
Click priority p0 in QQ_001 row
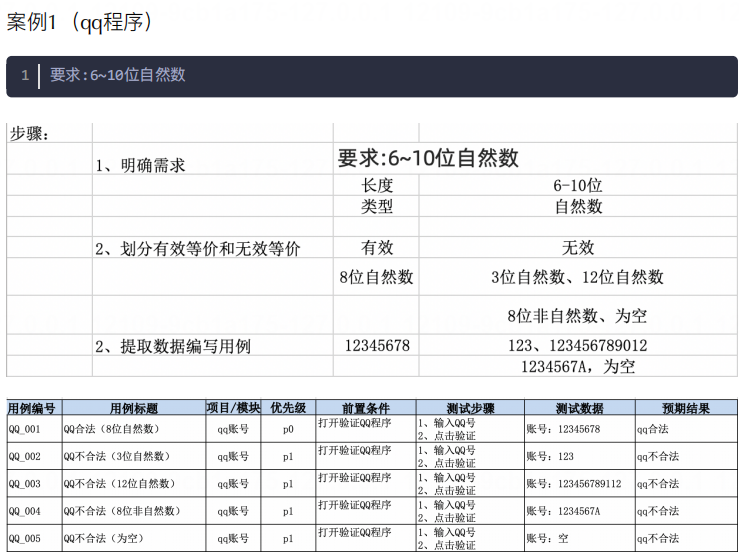pyautogui.click(x=288, y=429)
